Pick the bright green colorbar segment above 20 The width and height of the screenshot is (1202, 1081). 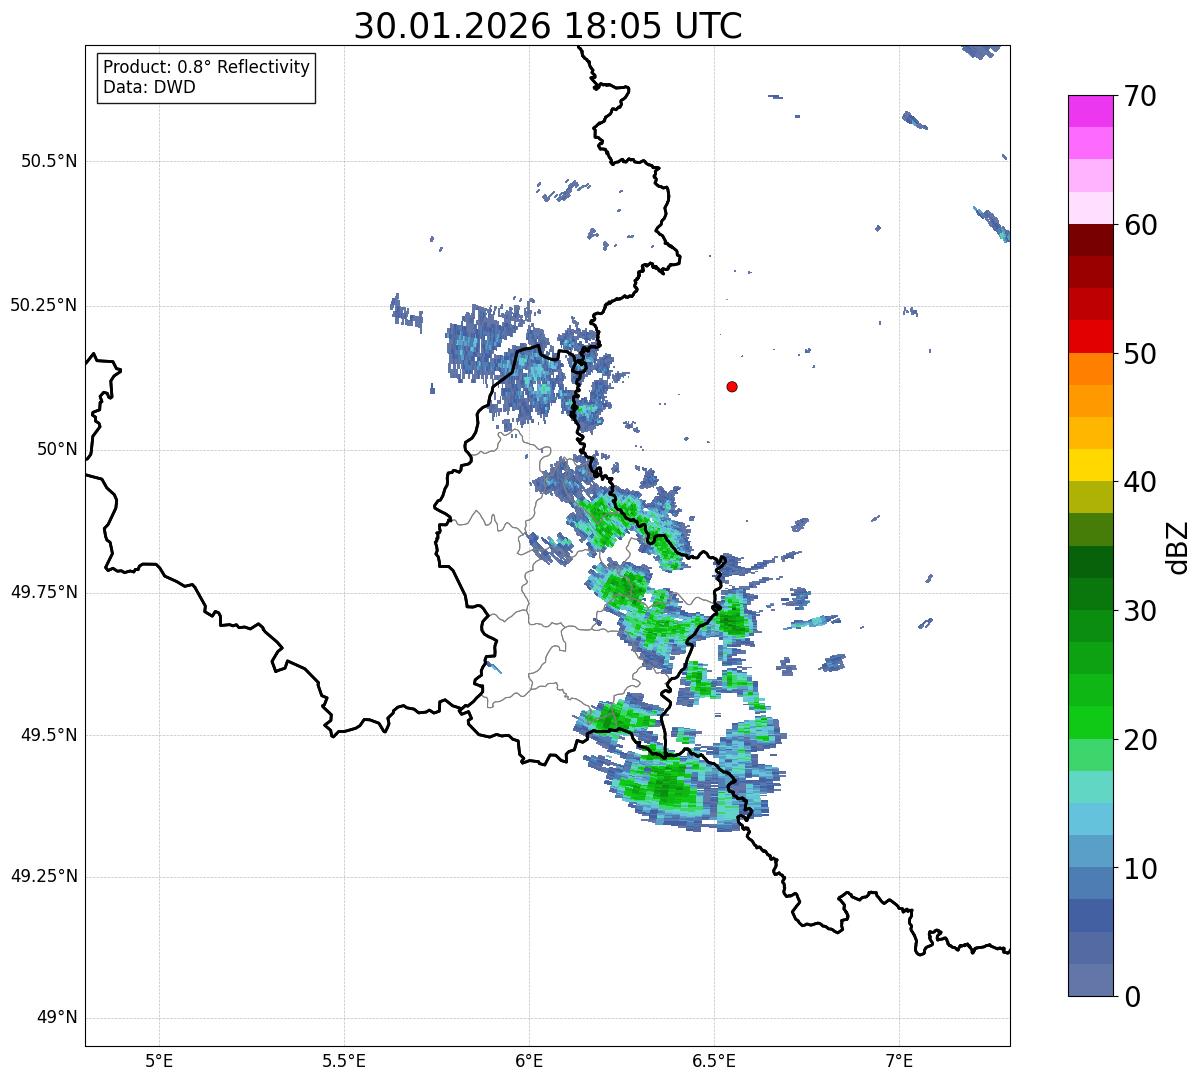coord(1090,722)
